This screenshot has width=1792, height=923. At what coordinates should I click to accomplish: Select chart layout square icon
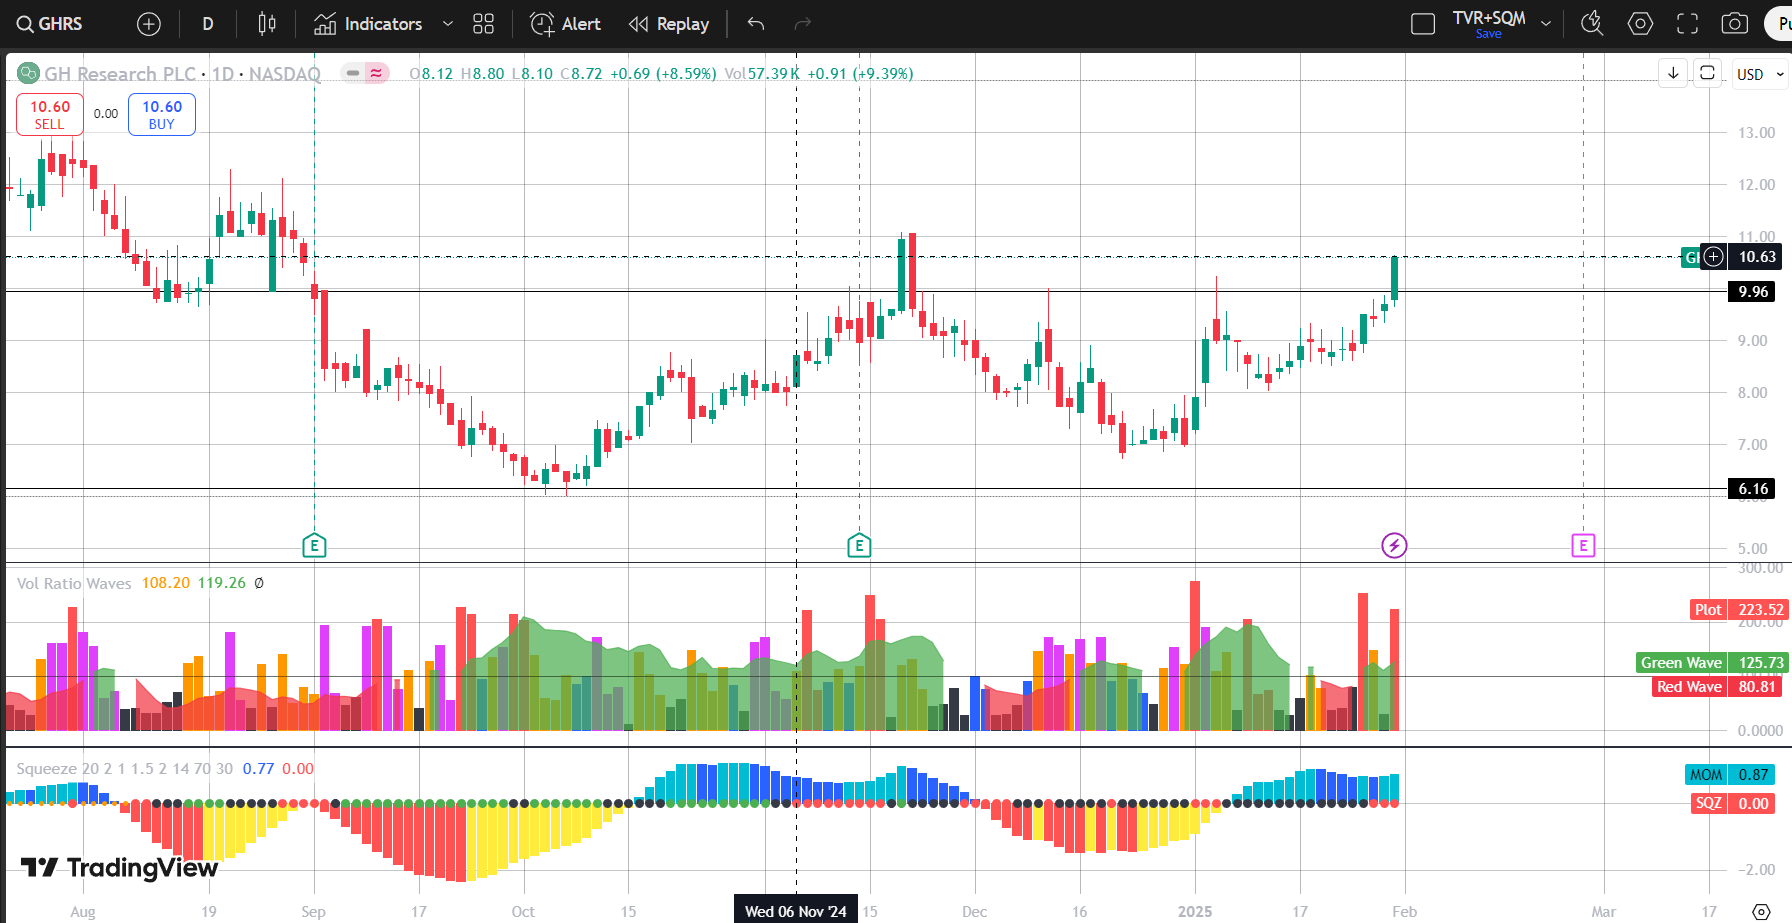1423,24
